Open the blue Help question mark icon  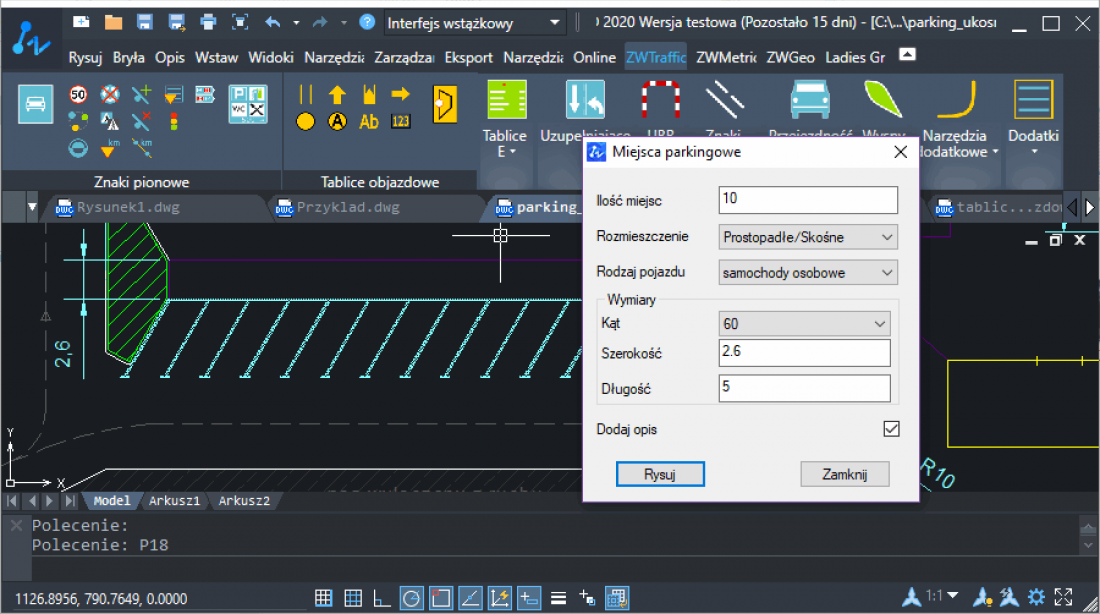(x=367, y=22)
